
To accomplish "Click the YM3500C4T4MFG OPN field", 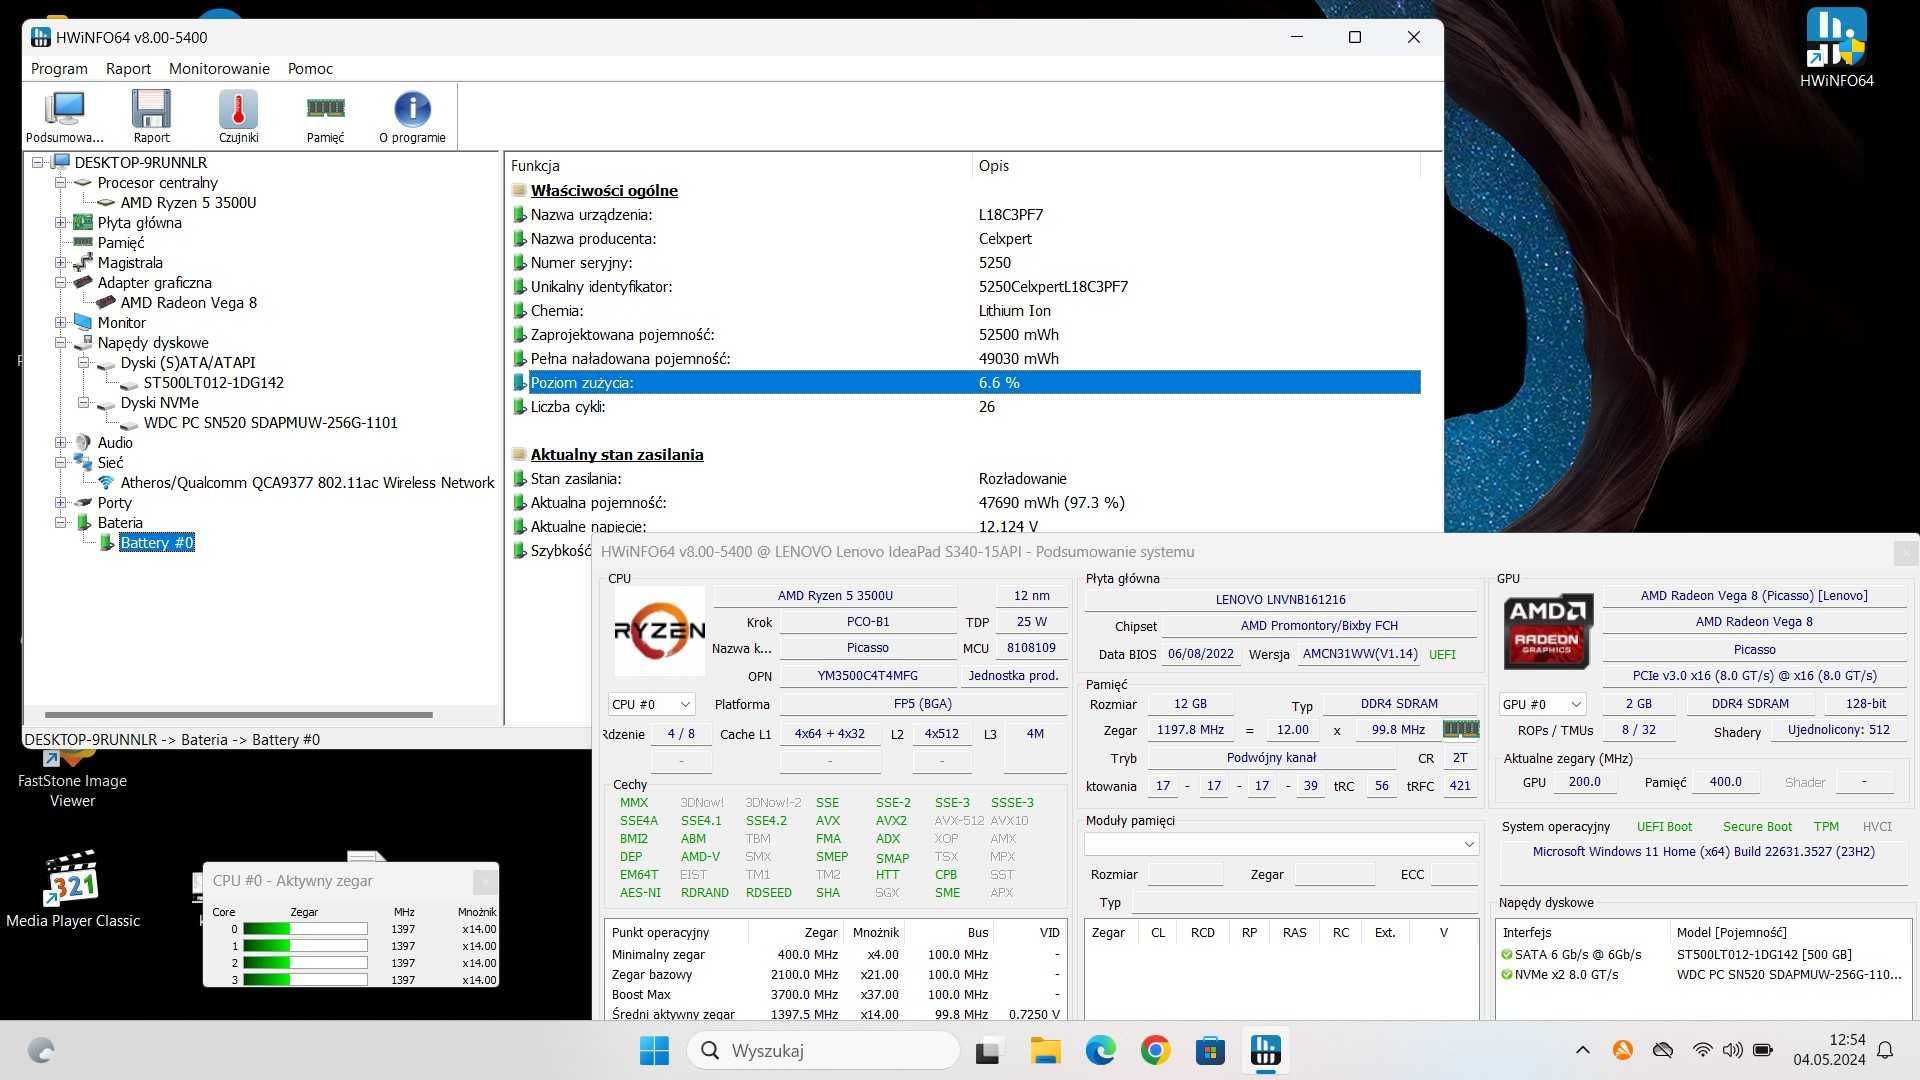I will [x=867, y=675].
